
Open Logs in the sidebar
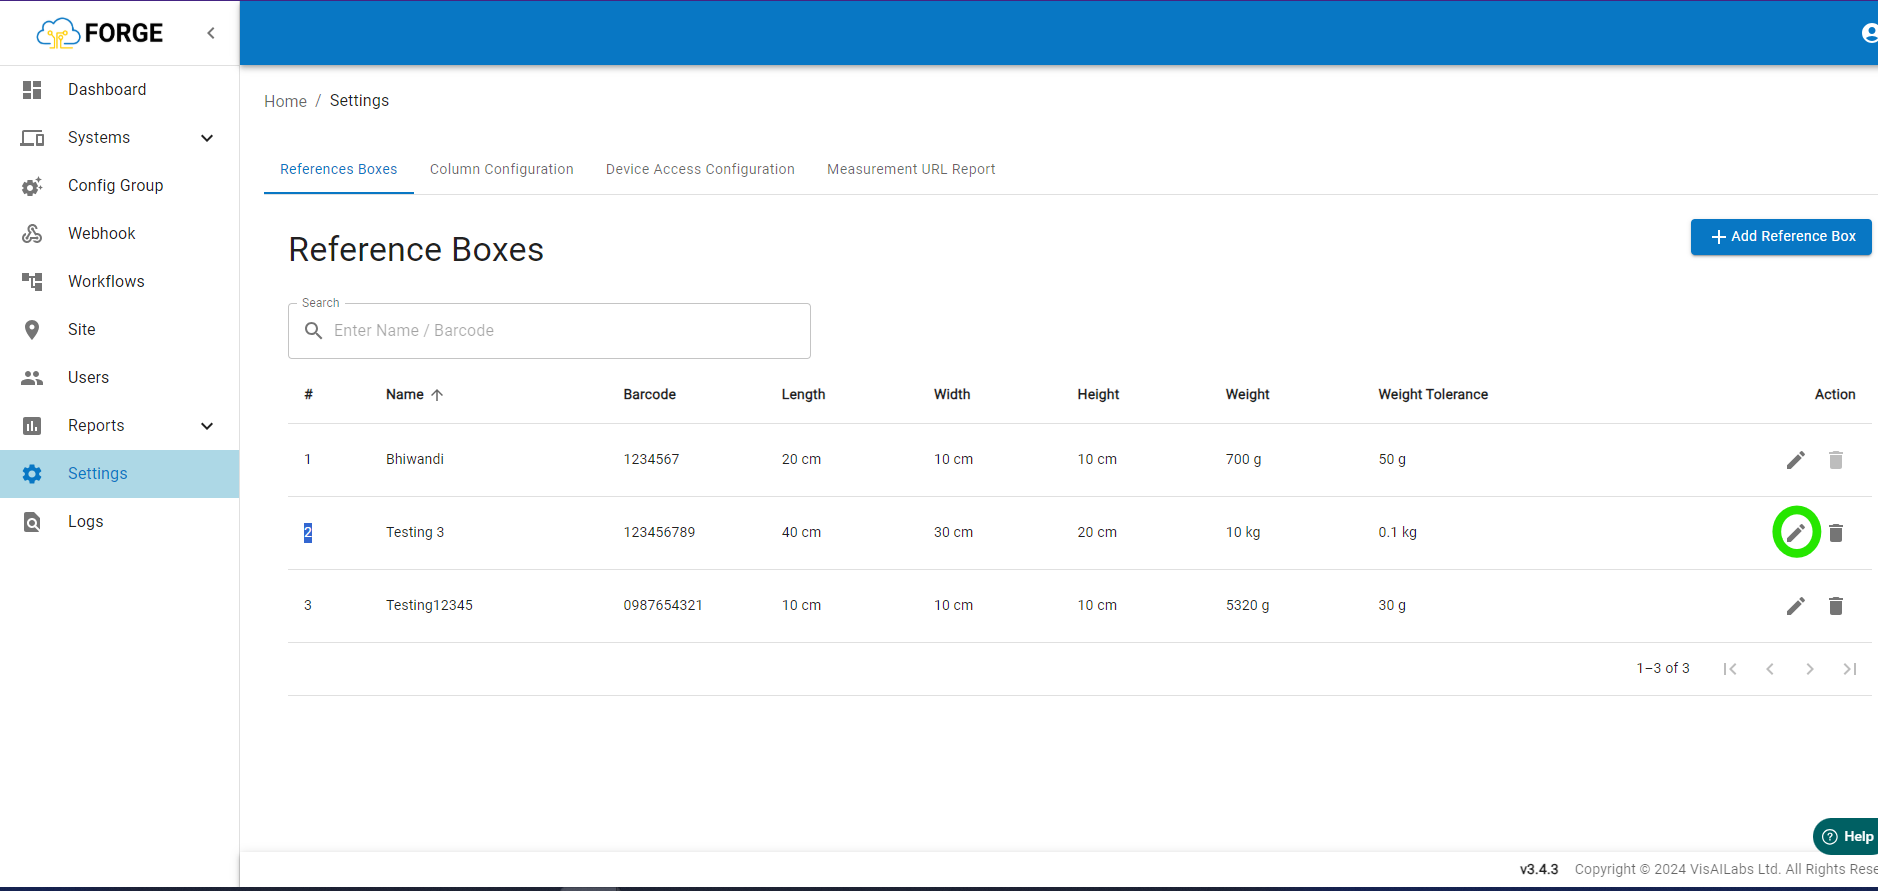[x=119, y=522]
